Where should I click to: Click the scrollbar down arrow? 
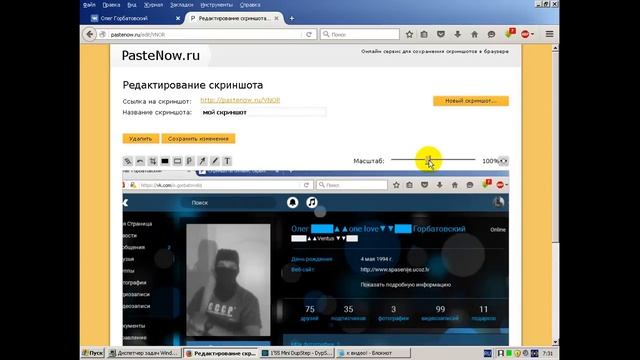click(555, 342)
